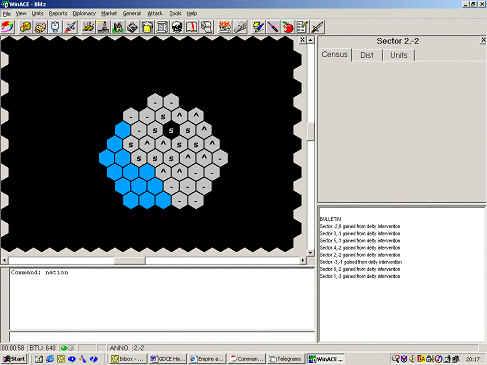Screen dimensions: 487x365
Task: Switch to the Dist tab
Action: tap(367, 55)
